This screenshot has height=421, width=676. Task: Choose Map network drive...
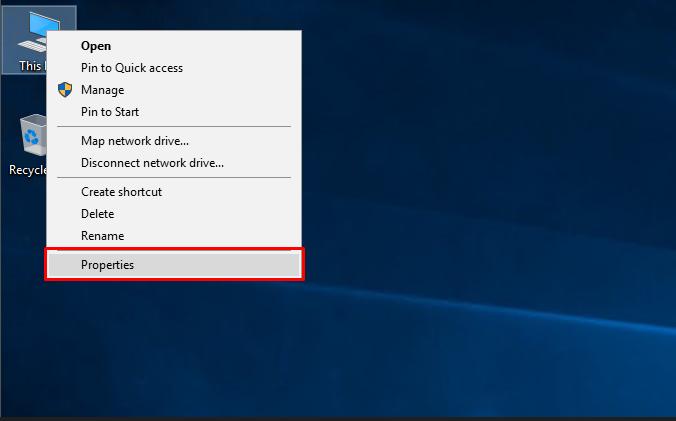coord(174,141)
